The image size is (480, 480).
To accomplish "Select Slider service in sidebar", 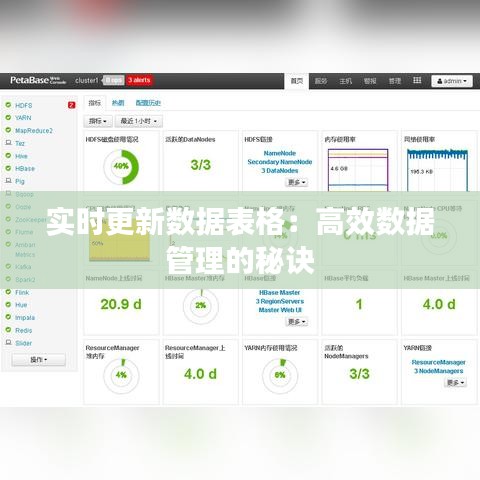I will 23,343.
